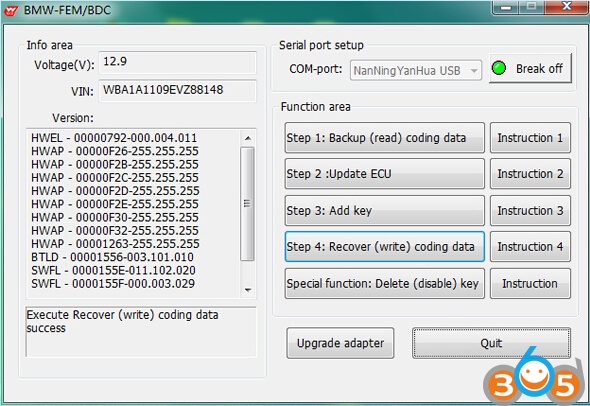Click Step 4: Recover (write) coding data
Image resolution: width=590 pixels, height=406 pixels.
pyautogui.click(x=385, y=247)
